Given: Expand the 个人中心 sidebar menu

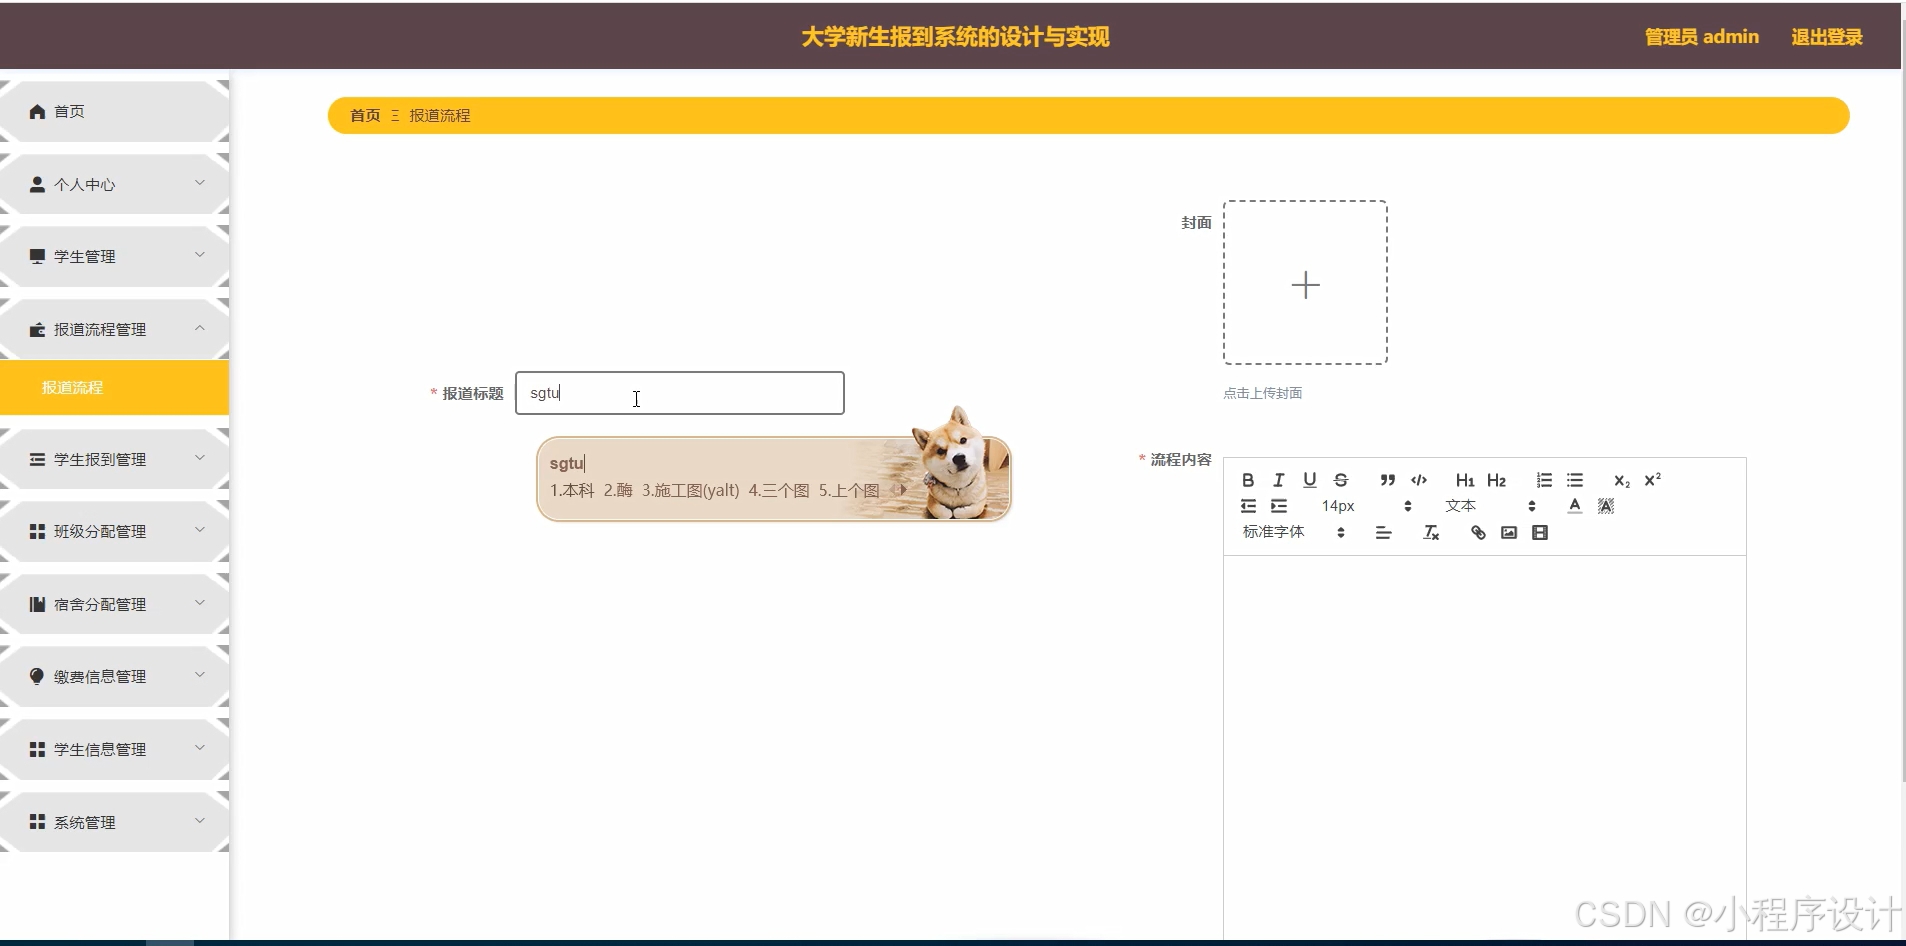Looking at the screenshot, I should coord(114,184).
